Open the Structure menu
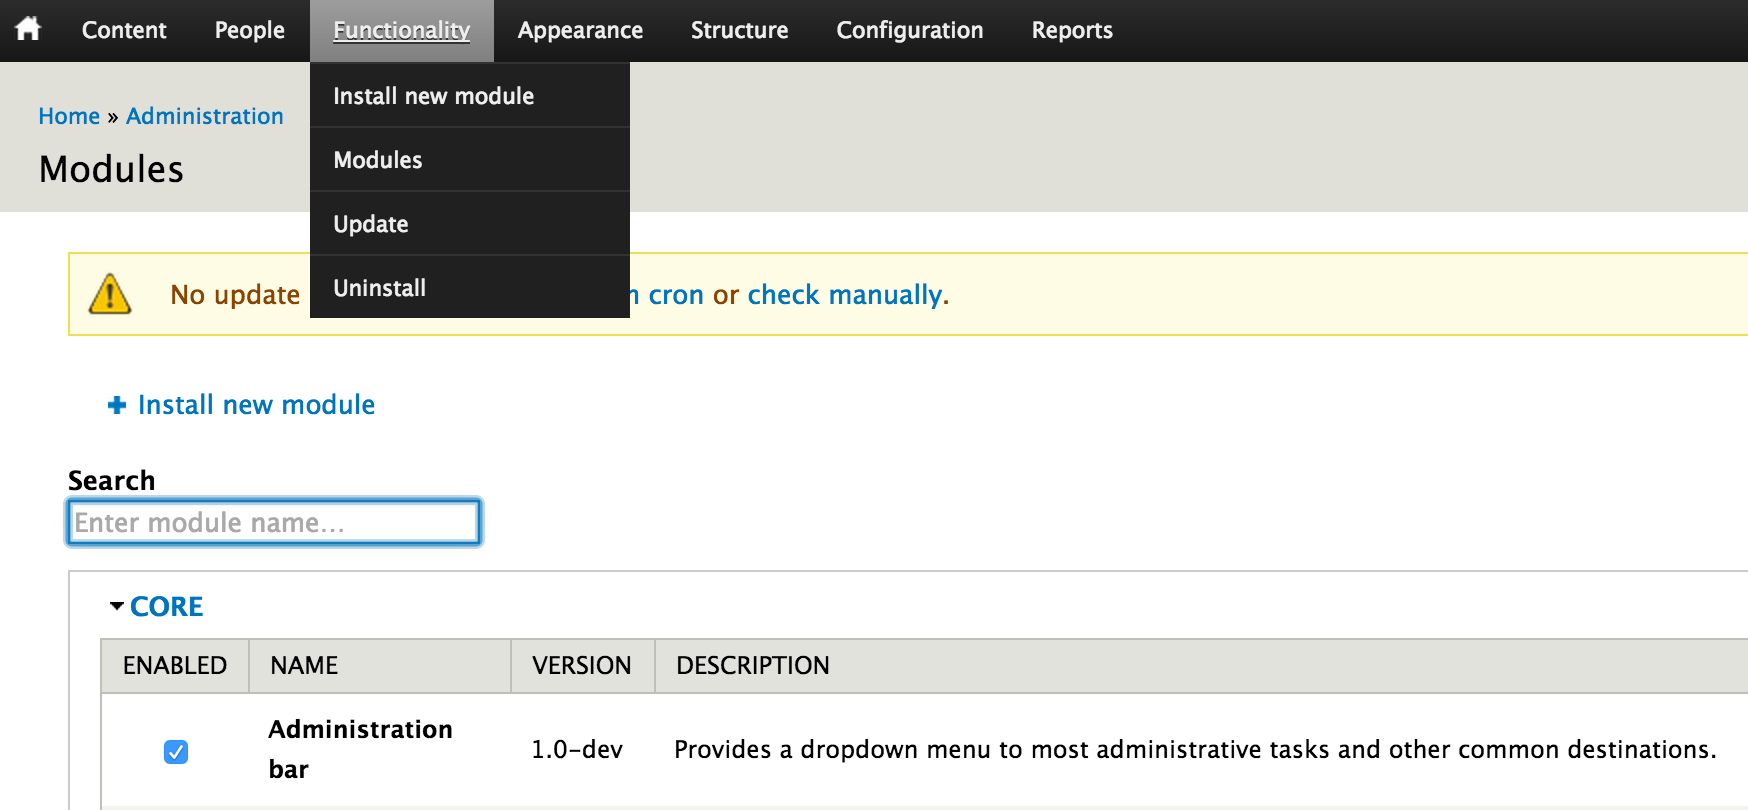 739,30
